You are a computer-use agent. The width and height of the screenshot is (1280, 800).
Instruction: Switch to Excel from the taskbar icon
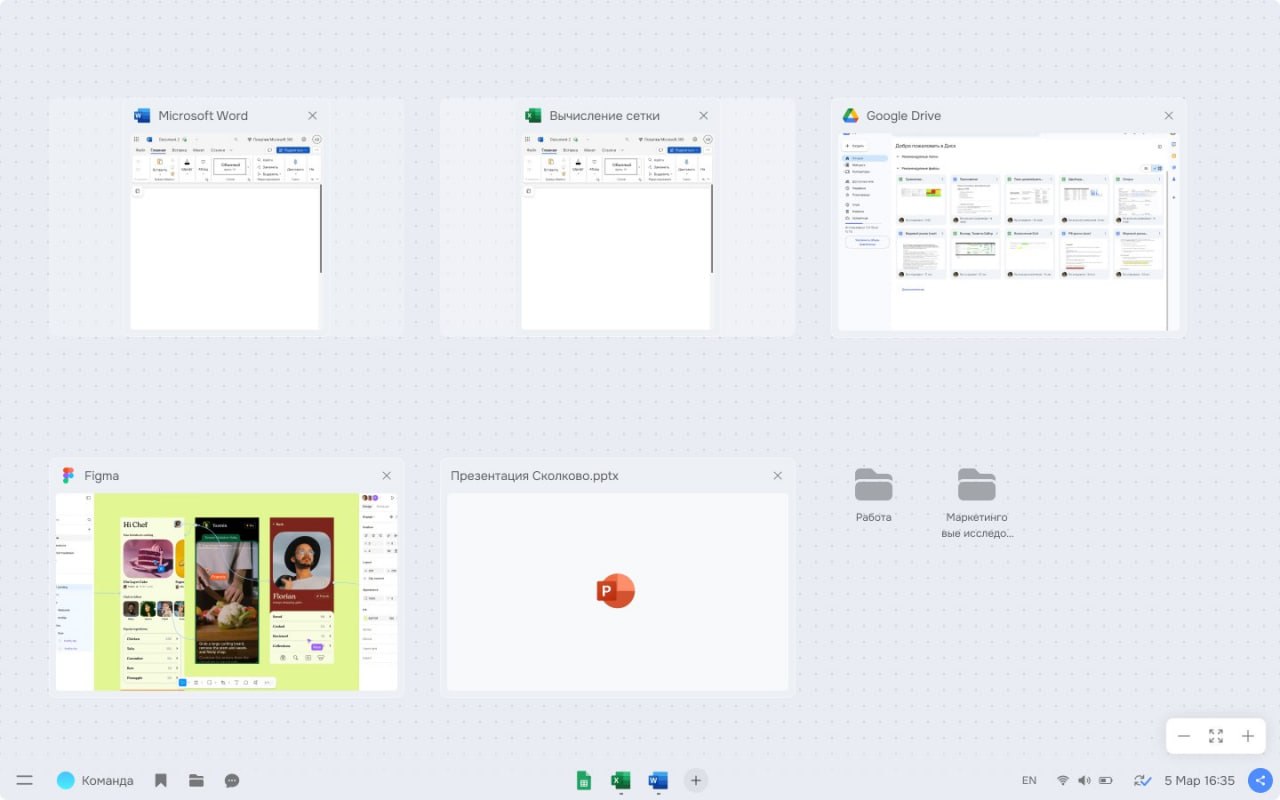pyautogui.click(x=621, y=780)
